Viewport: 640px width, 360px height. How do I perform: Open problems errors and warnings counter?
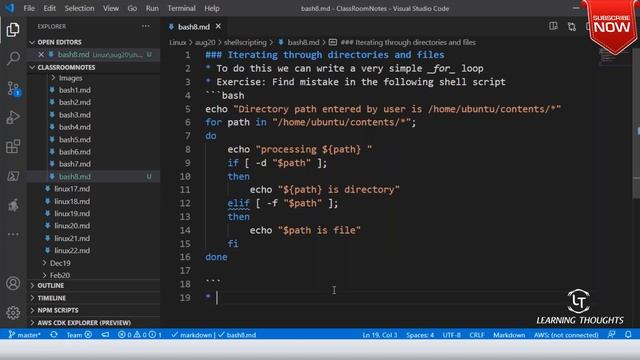pyautogui.click(x=140, y=335)
